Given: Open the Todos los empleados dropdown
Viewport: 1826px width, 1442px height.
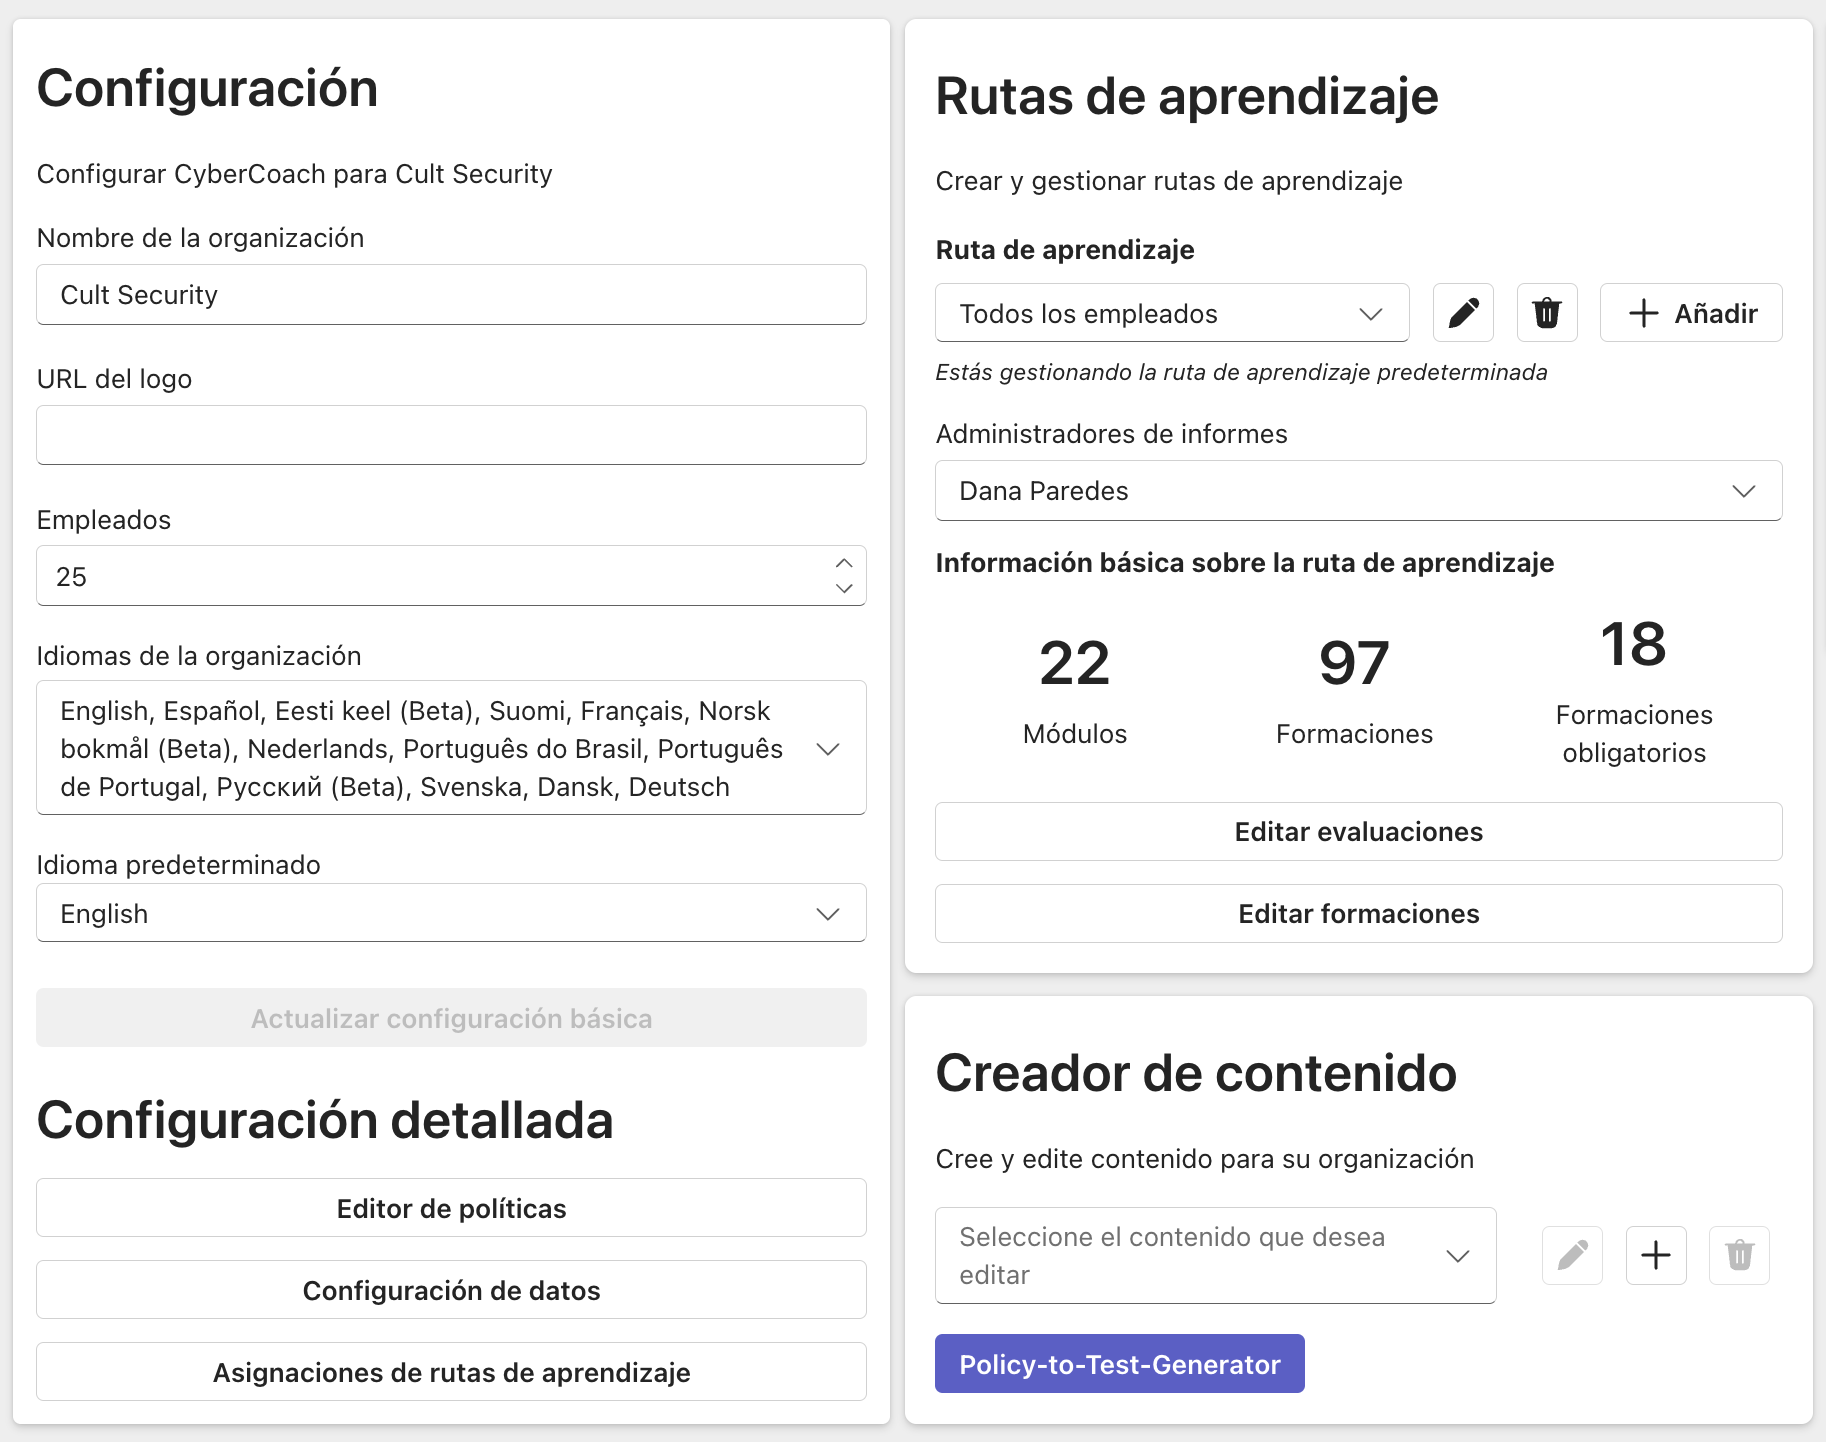Looking at the screenshot, I should [x=1171, y=313].
